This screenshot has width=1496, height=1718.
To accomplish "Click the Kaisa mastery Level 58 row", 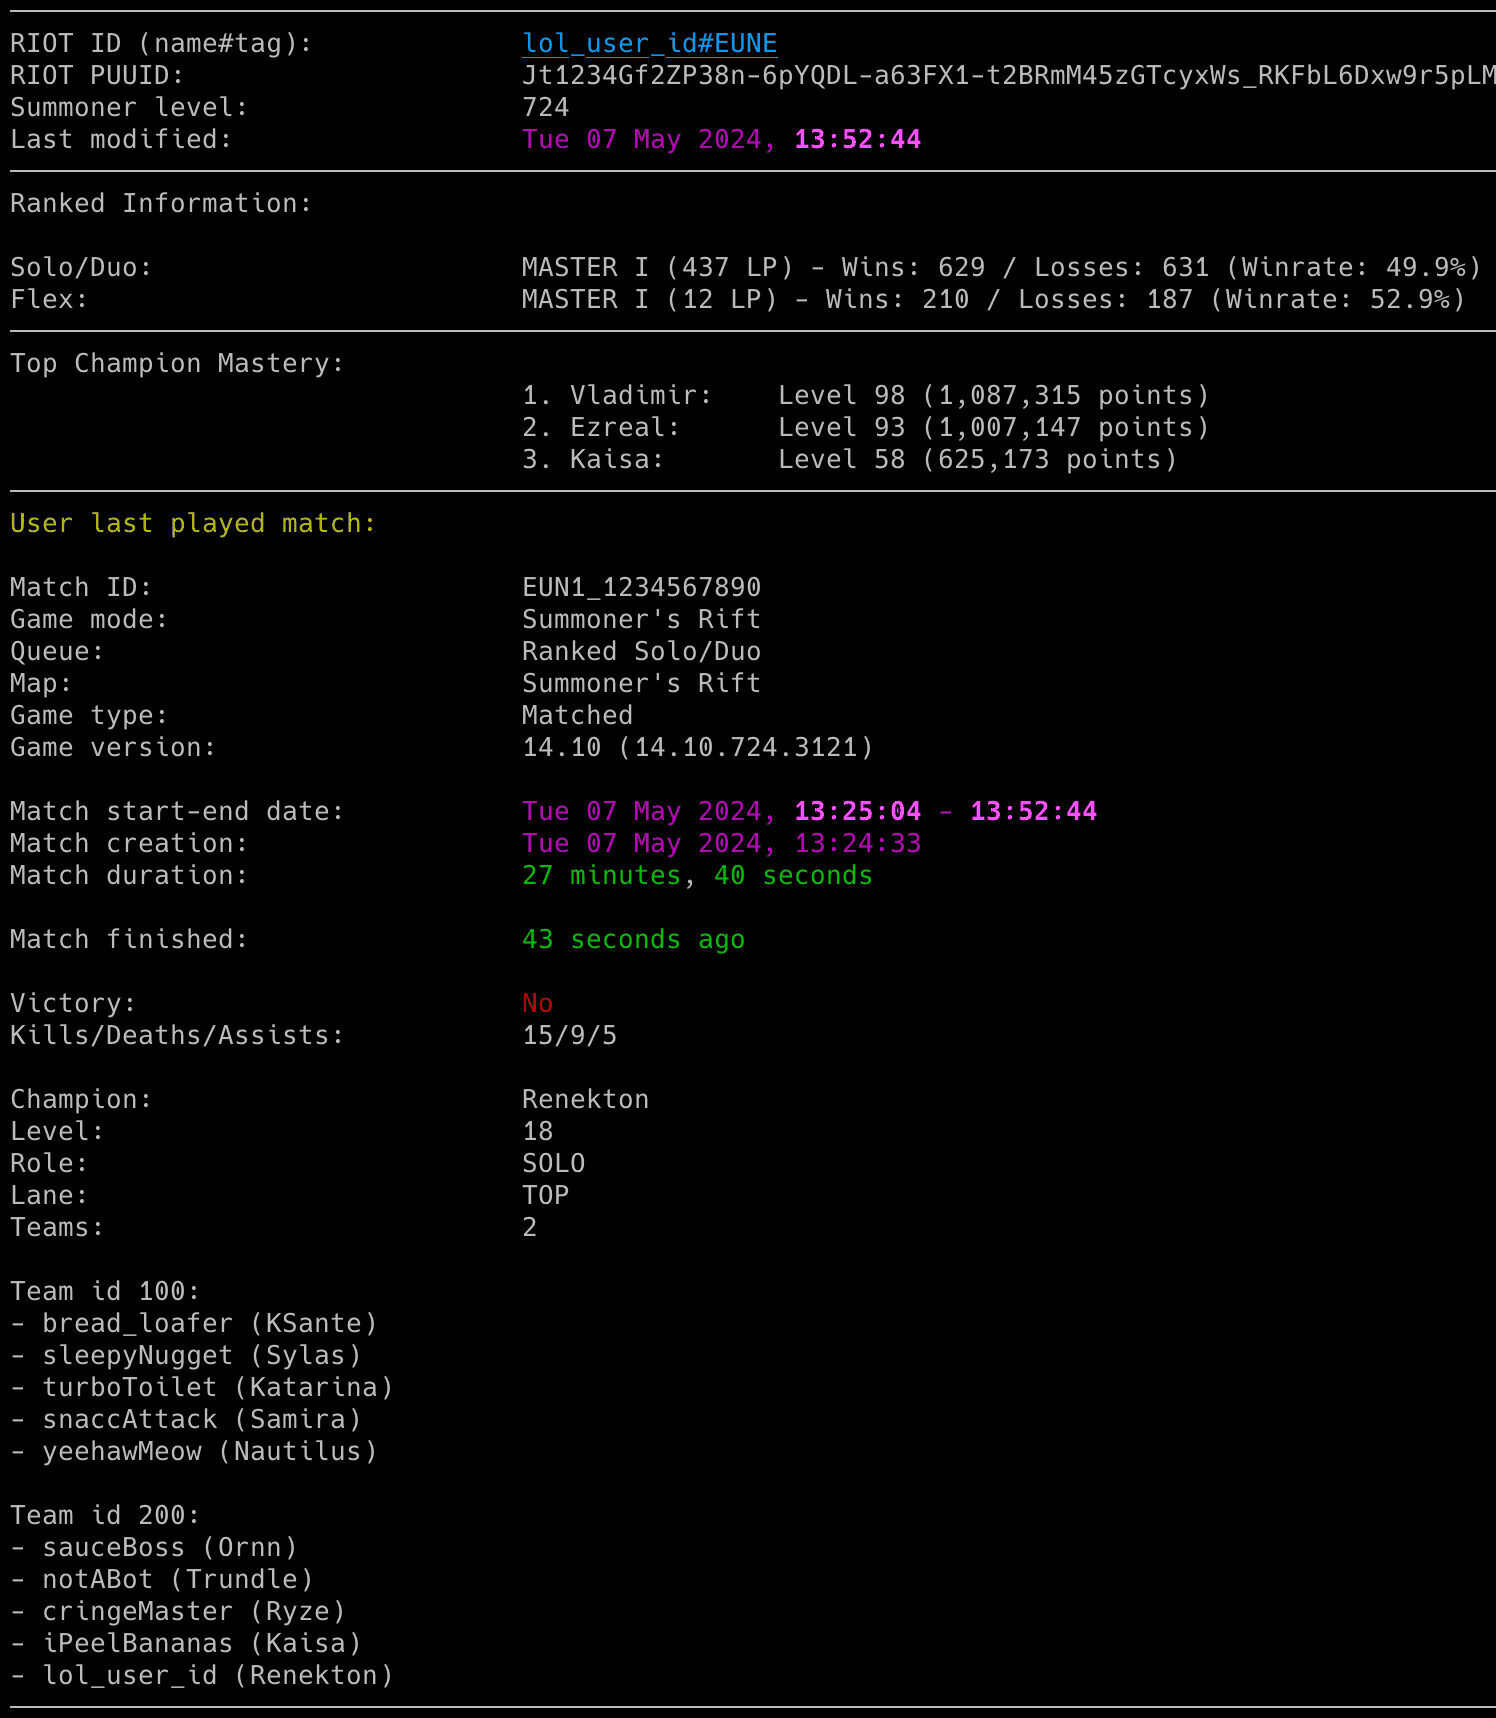I will click(x=849, y=460).
